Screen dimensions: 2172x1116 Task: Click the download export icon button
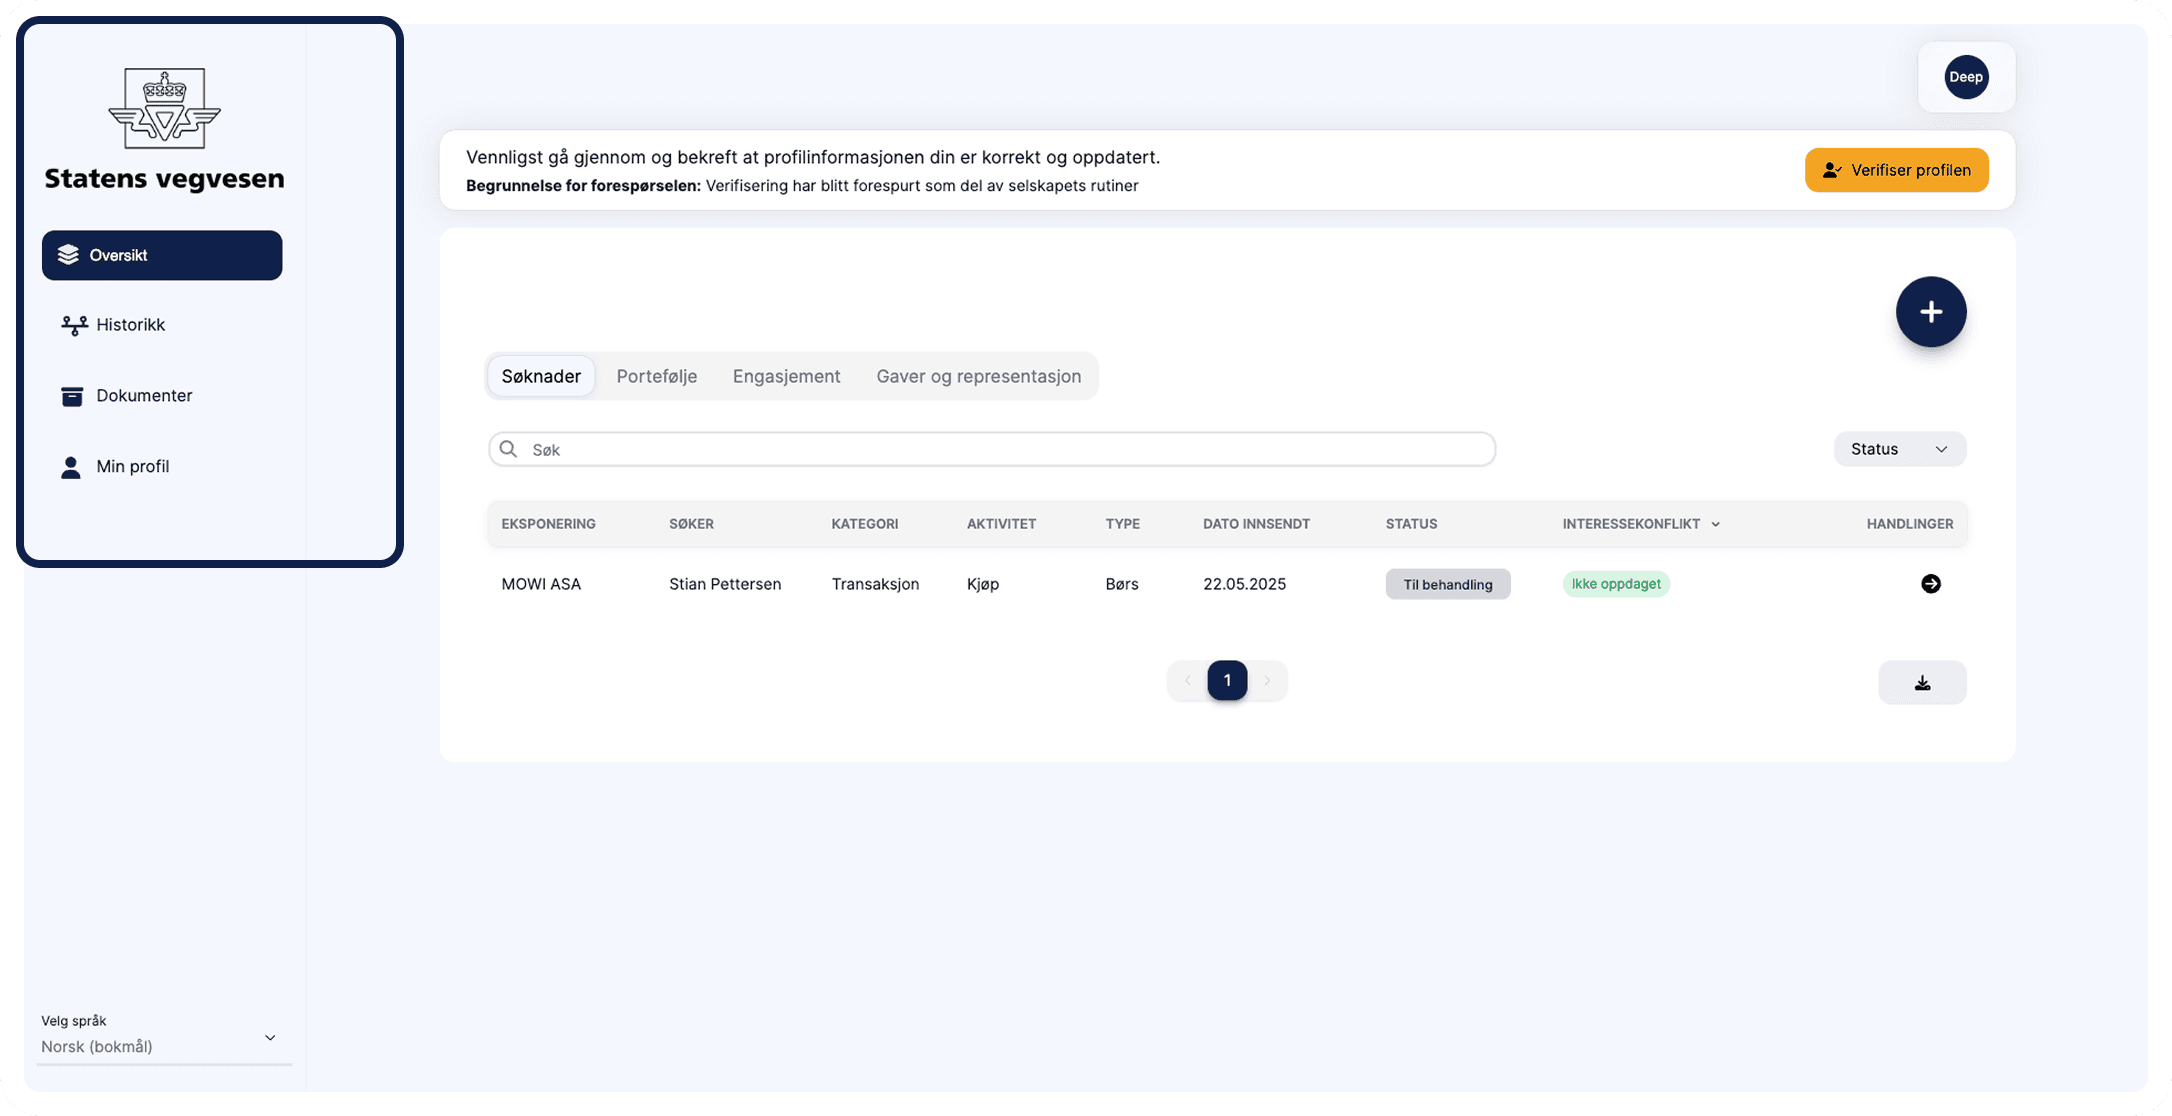1921,683
